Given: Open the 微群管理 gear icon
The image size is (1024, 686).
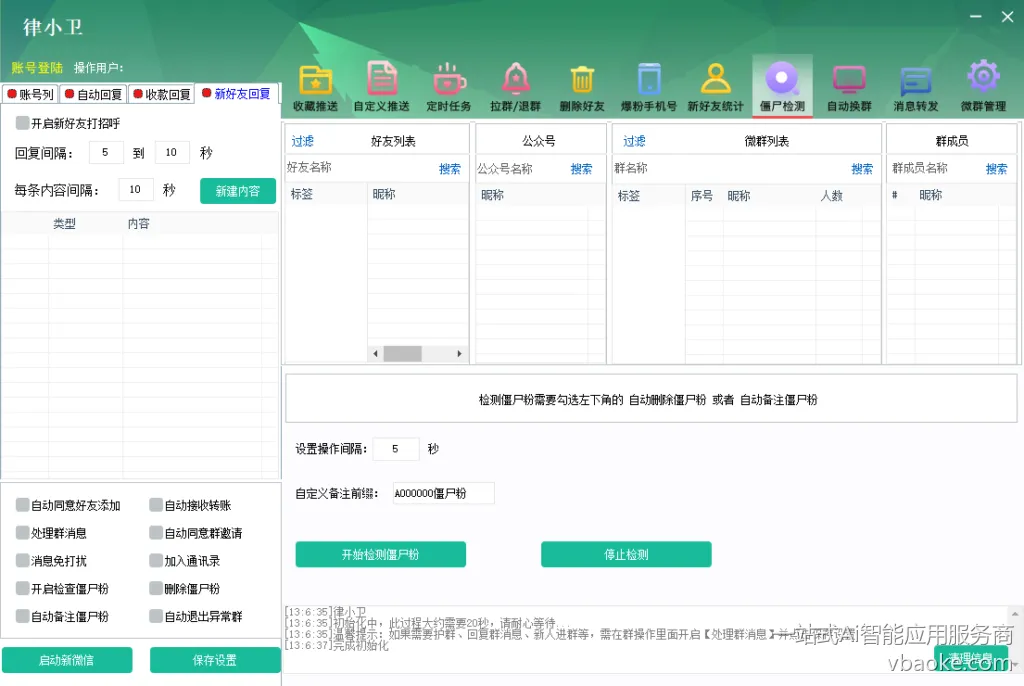Looking at the screenshot, I should (x=984, y=77).
